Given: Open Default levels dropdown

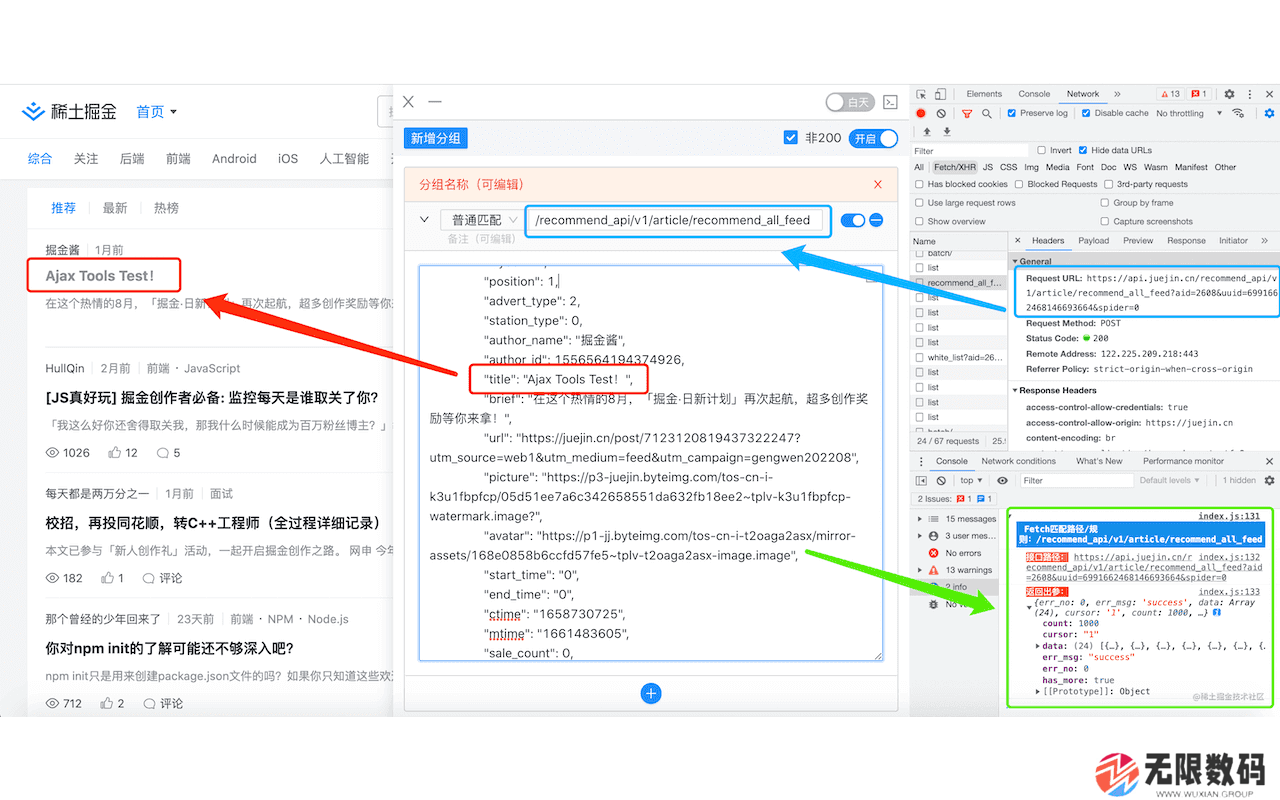Looking at the screenshot, I should click(x=1168, y=480).
